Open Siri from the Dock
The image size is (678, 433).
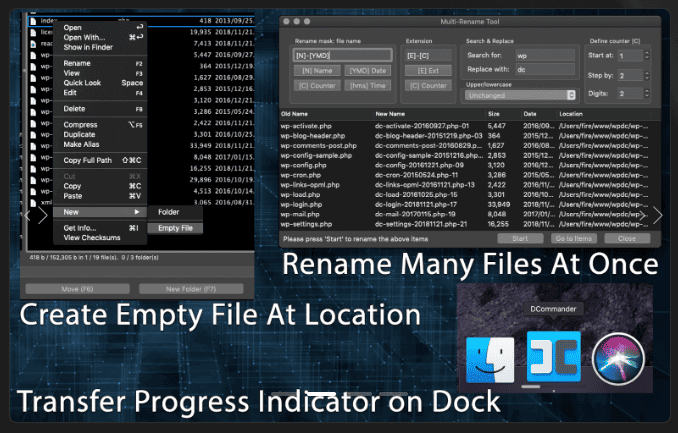[618, 359]
